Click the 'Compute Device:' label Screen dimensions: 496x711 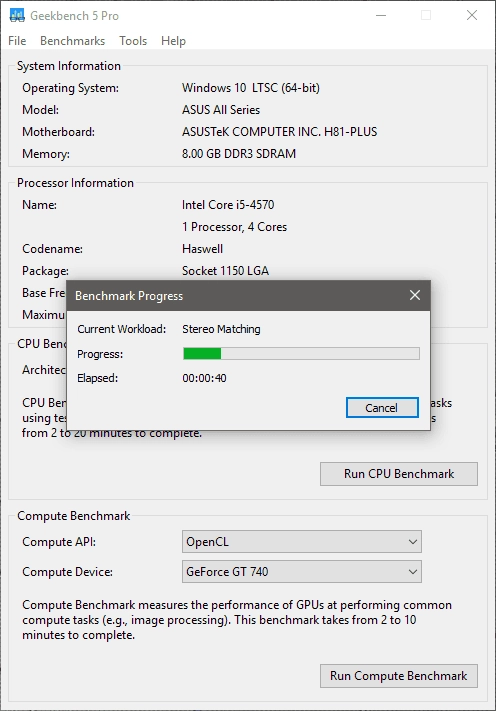pyautogui.click(x=67, y=572)
